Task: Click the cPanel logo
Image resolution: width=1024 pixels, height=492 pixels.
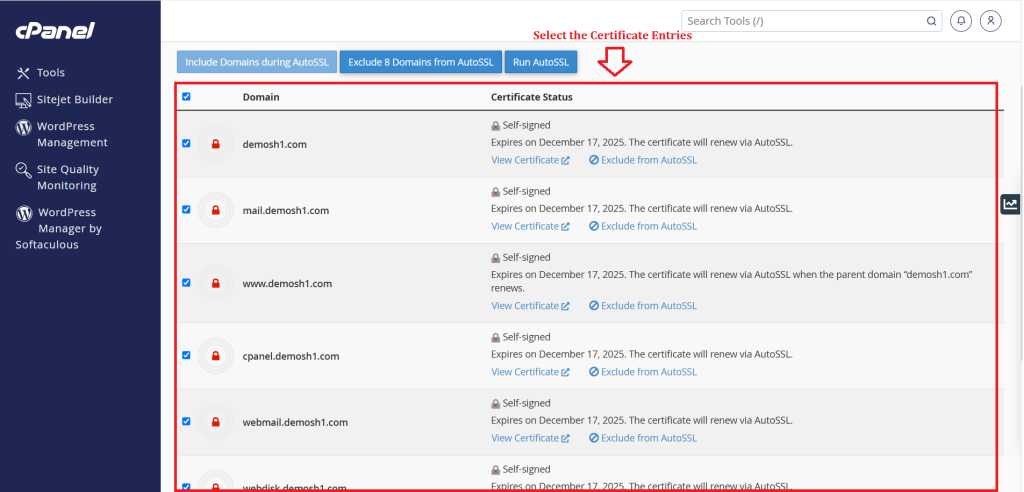Action: (x=55, y=30)
